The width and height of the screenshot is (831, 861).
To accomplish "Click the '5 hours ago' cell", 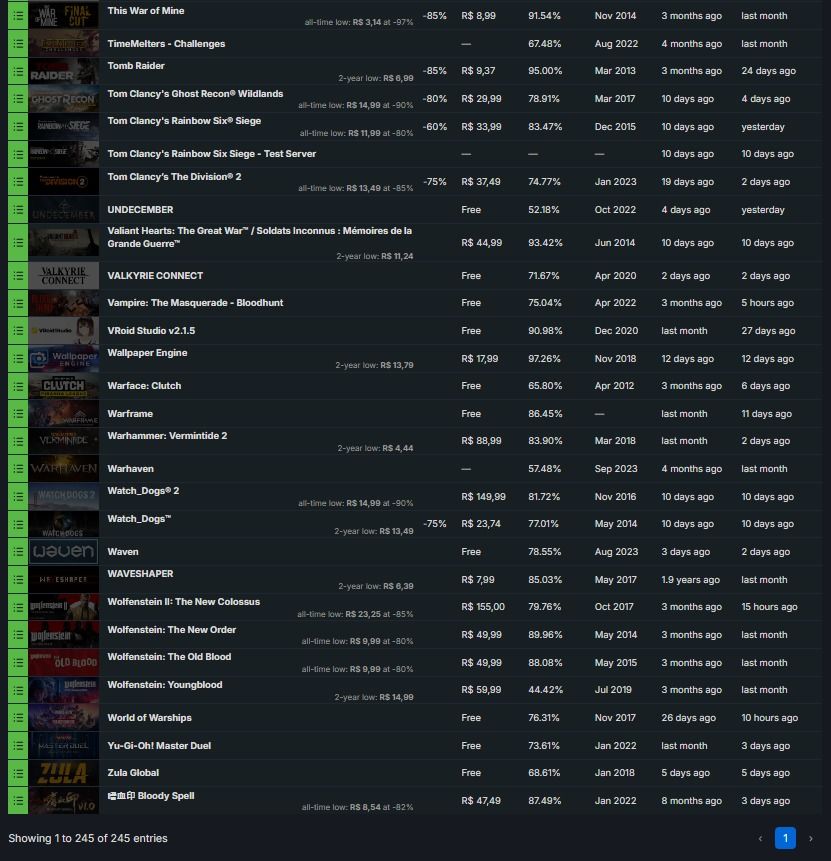I will click(x=767, y=303).
